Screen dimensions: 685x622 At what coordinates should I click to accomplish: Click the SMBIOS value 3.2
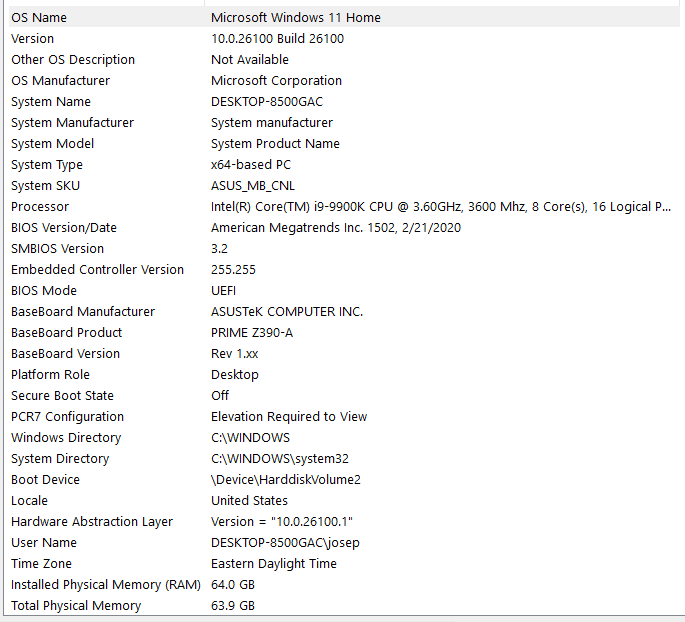point(219,249)
